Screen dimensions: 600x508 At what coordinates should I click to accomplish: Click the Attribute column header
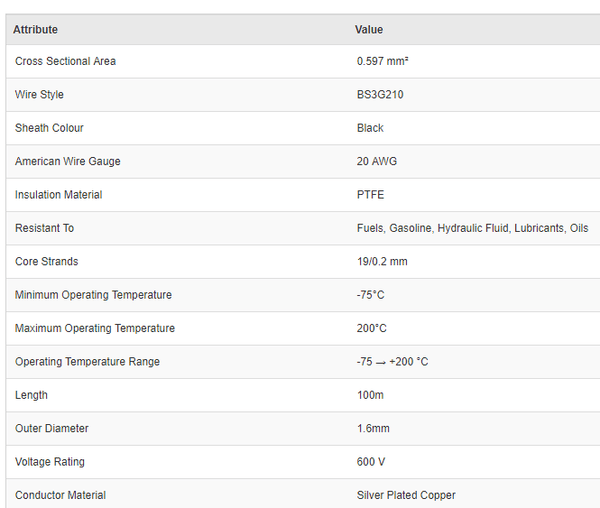pos(36,30)
